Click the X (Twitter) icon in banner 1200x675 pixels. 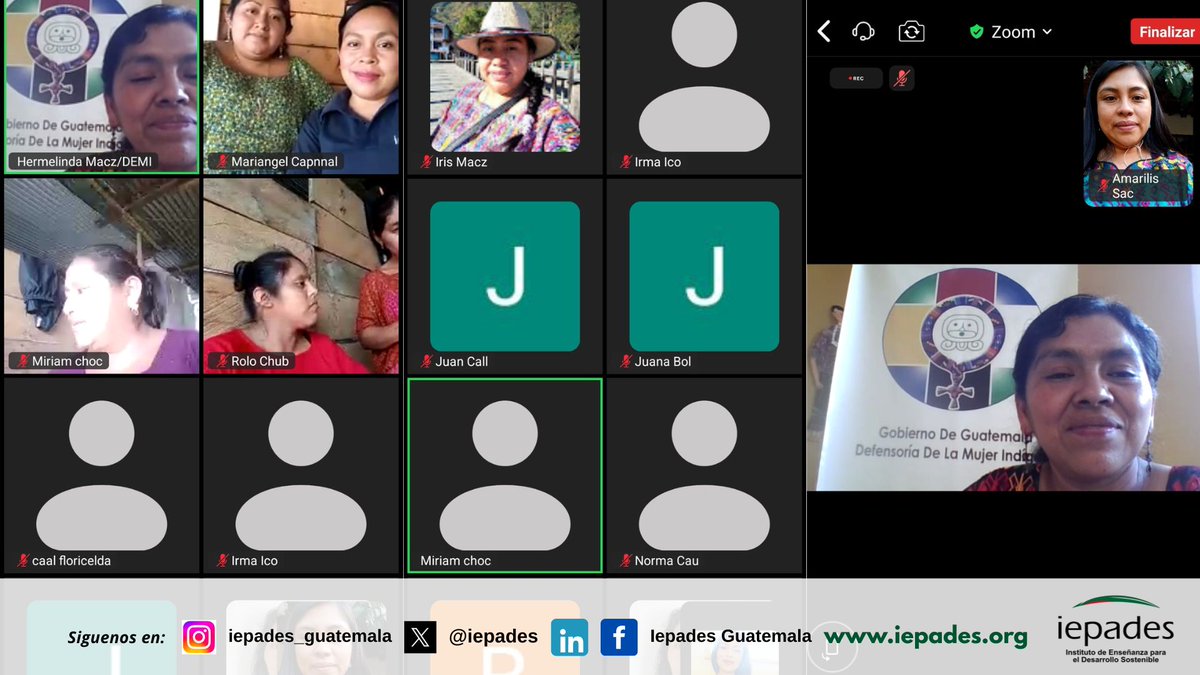coord(420,637)
